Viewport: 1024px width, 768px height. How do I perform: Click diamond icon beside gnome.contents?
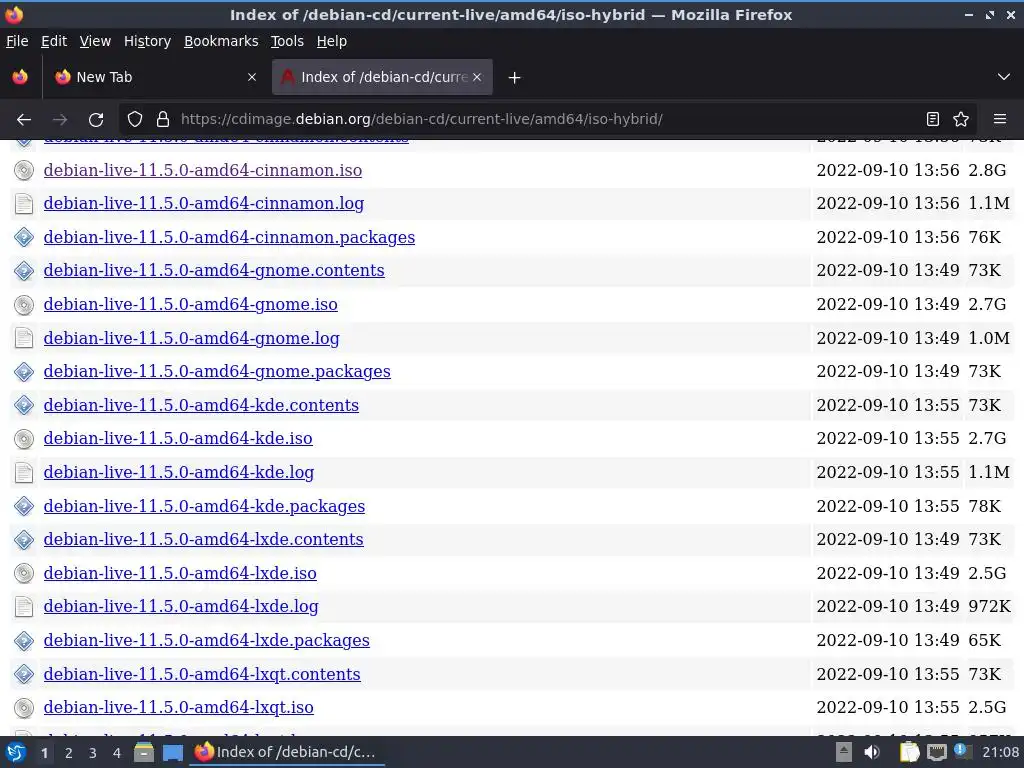(x=24, y=270)
